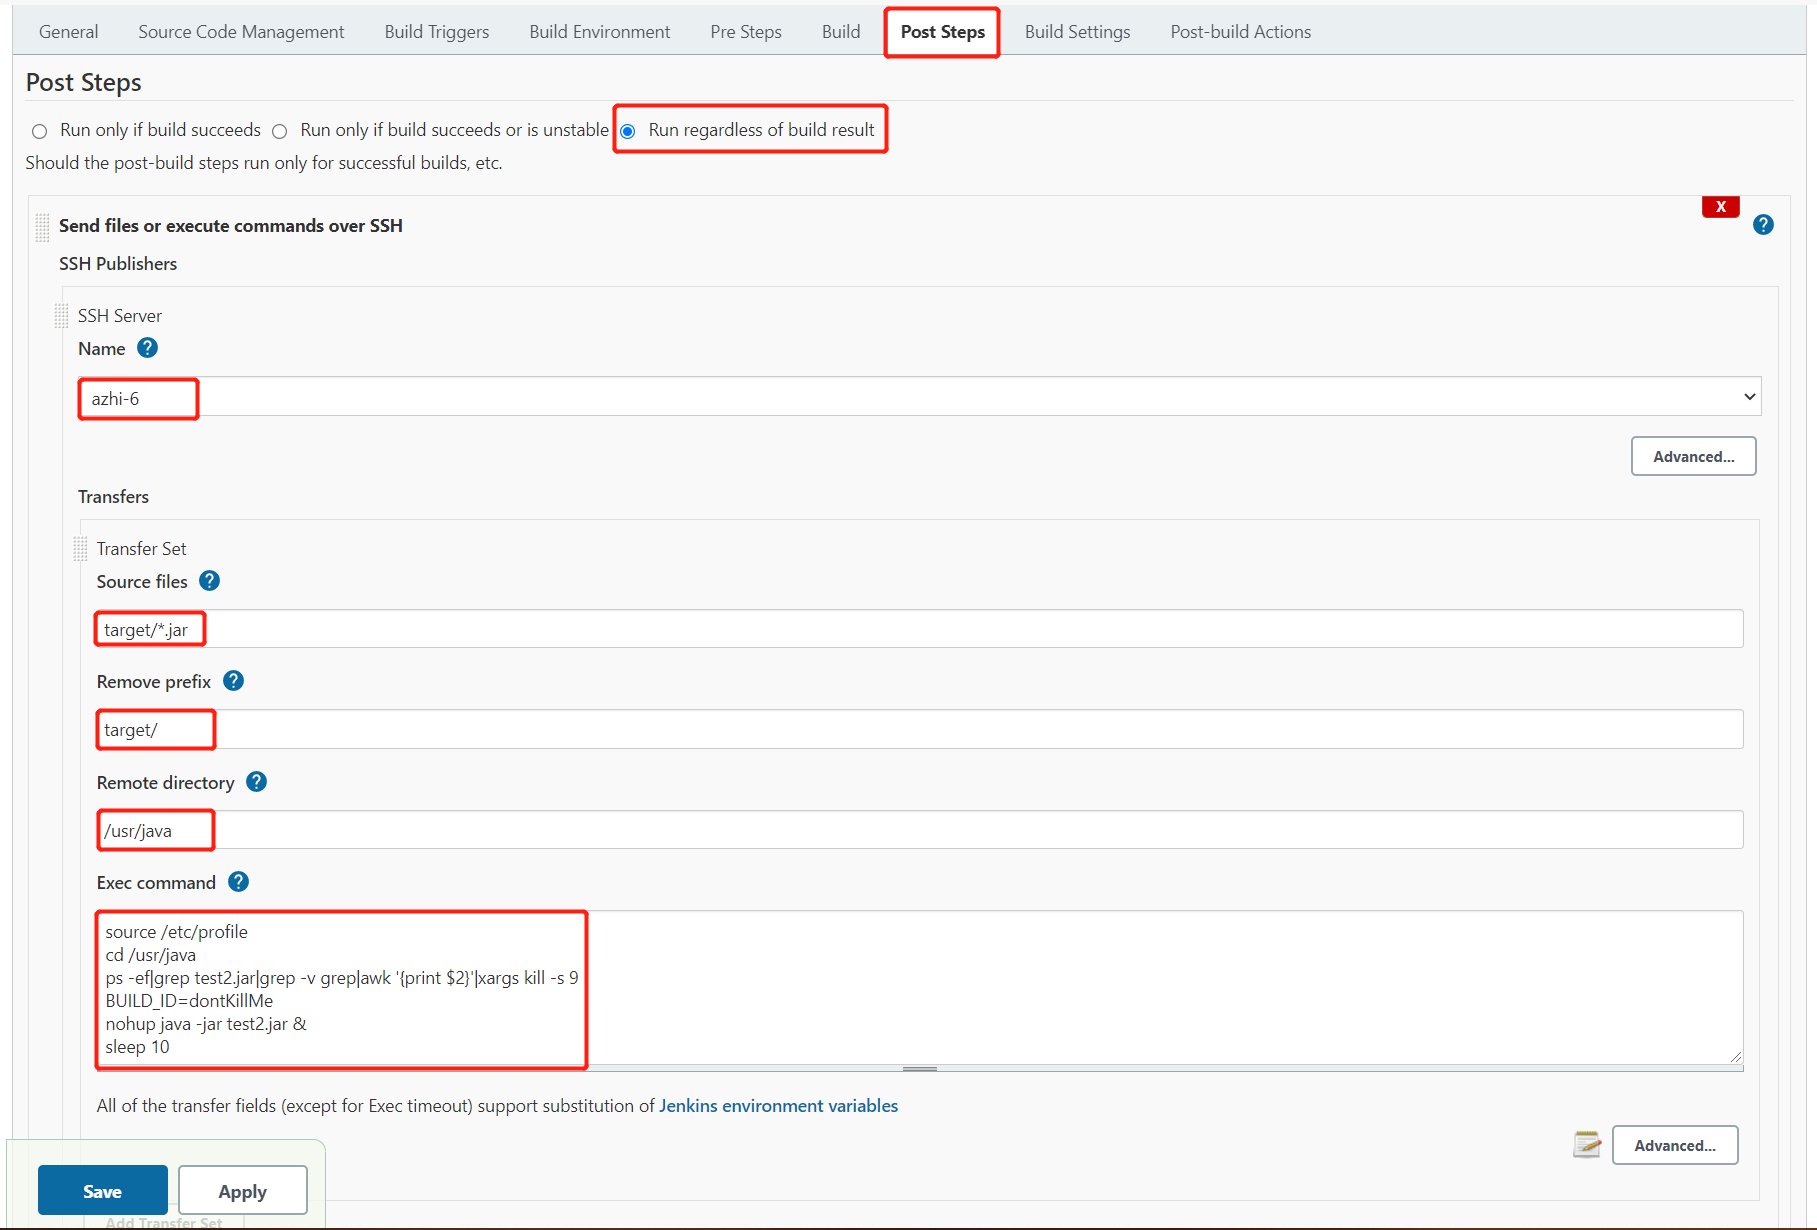The width and height of the screenshot is (1817, 1230).
Task: Grab the SSH build step drag handle
Action: coord(42,227)
